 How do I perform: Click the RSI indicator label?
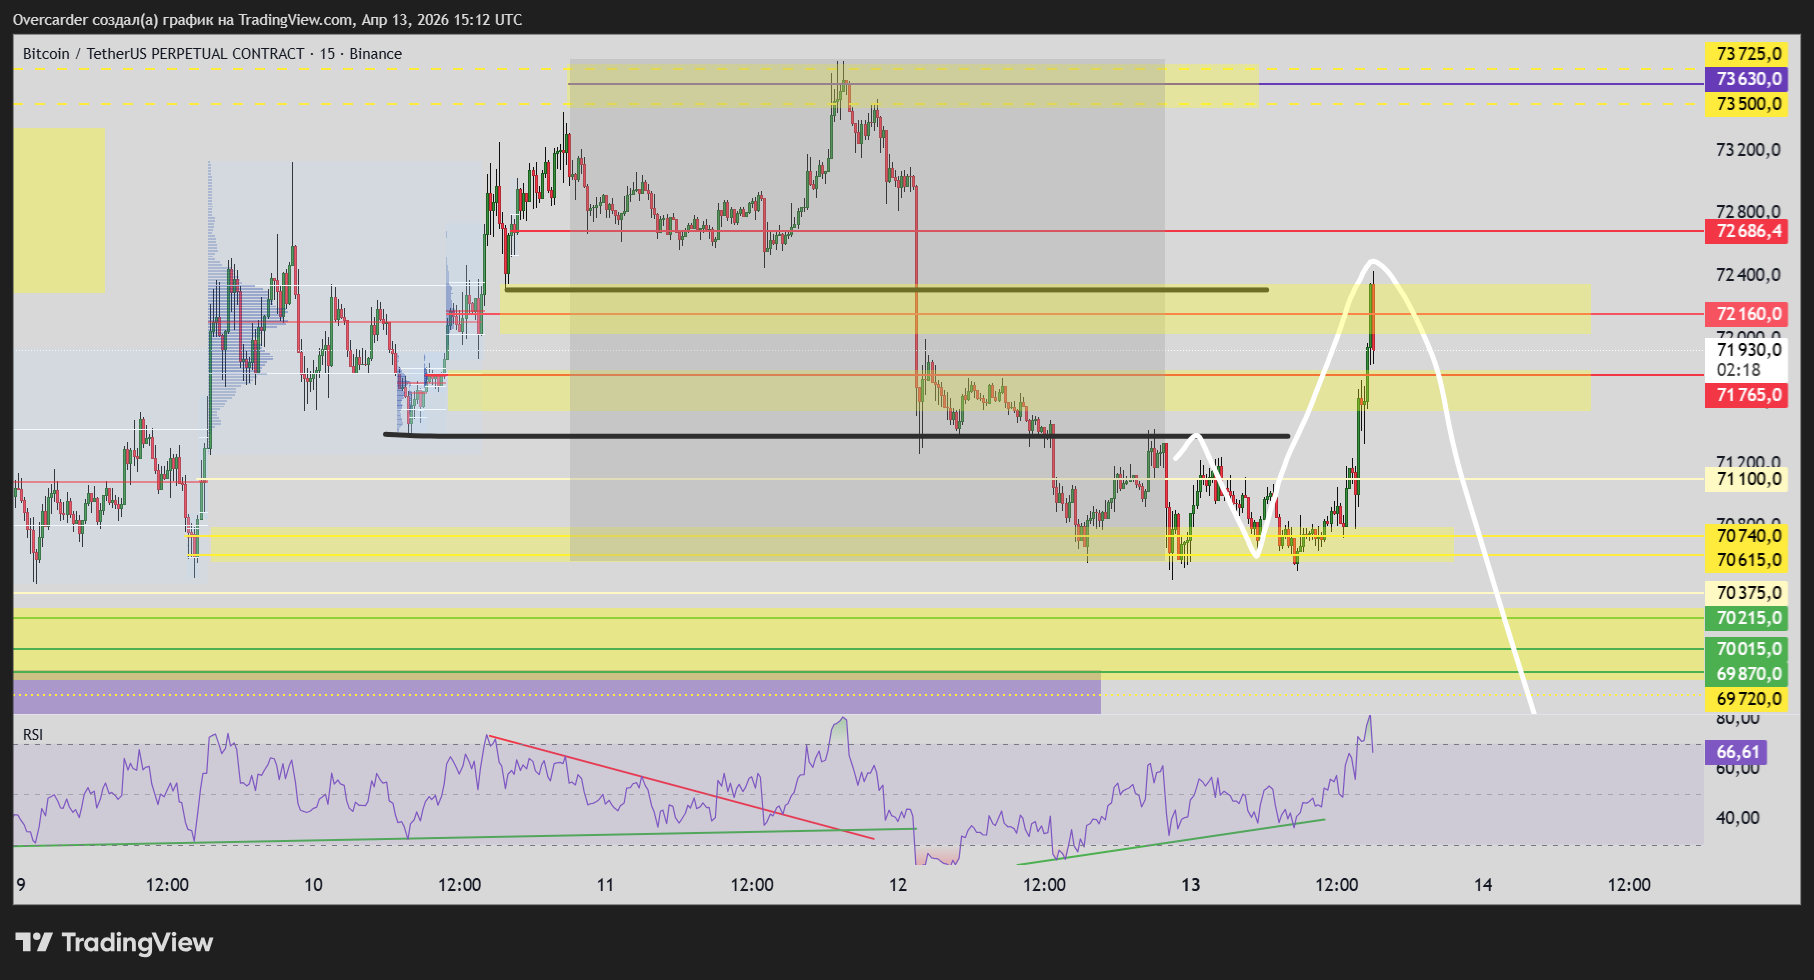click(x=33, y=735)
